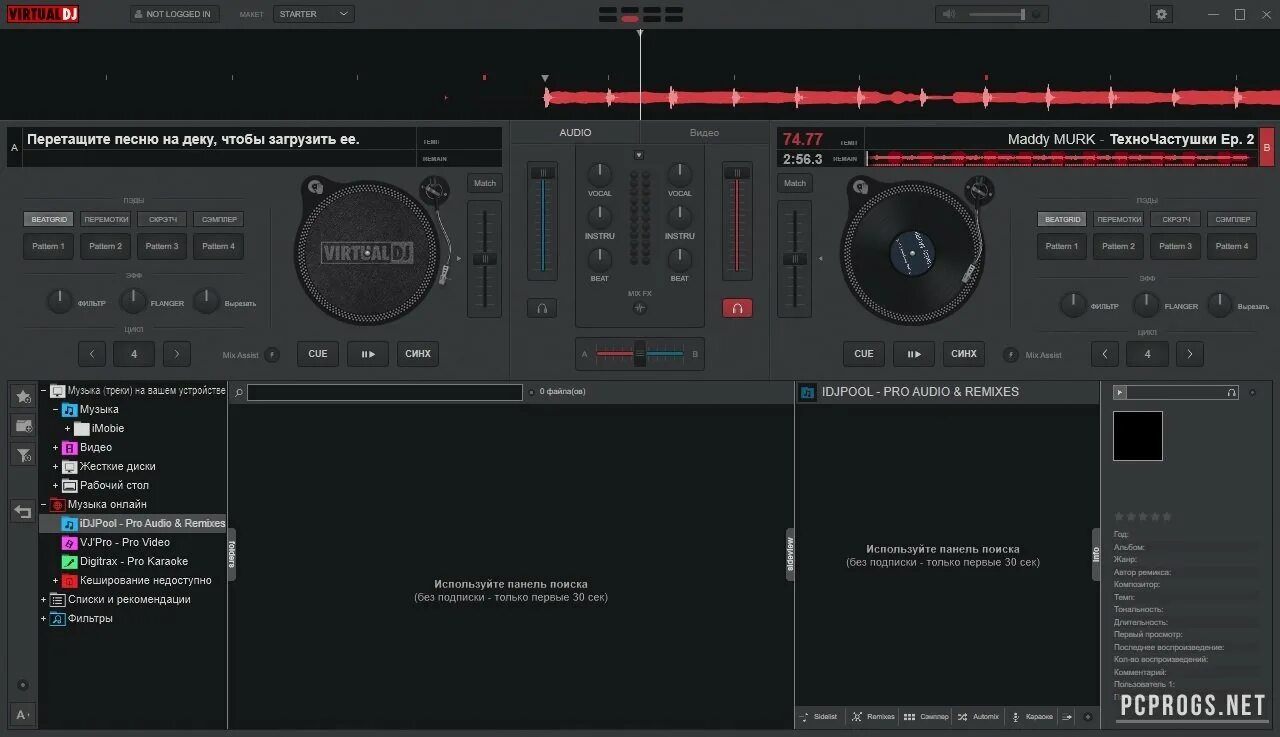Viewport: 1280px width, 737px height.
Task: Toggle Mix Assist on deck B
Action: [1011, 355]
